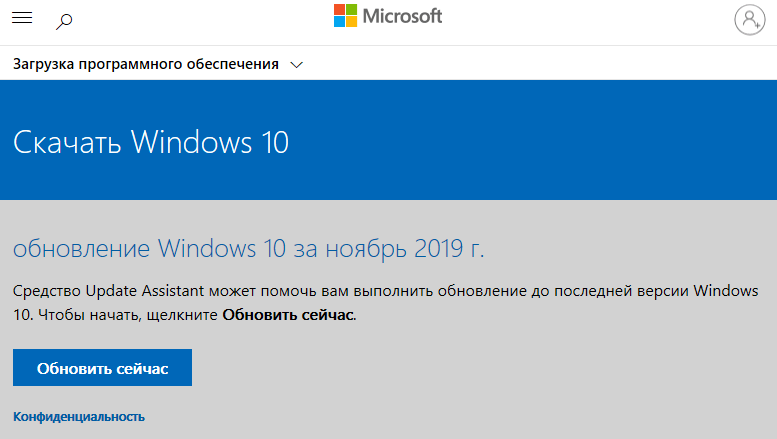
Task: Open the hamburger navigation menu
Action: click(22, 18)
